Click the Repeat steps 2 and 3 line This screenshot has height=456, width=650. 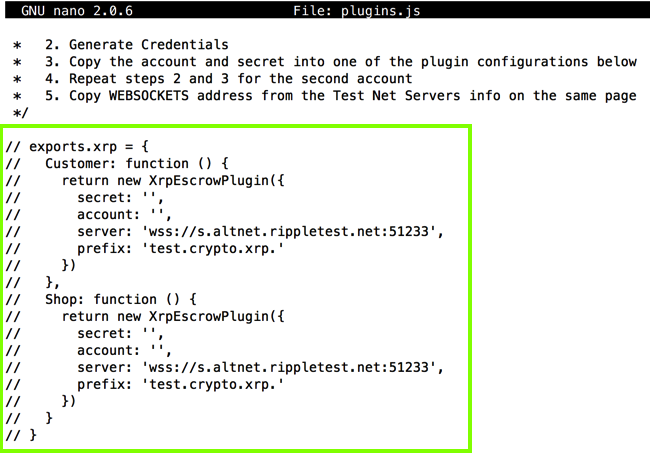228,79
